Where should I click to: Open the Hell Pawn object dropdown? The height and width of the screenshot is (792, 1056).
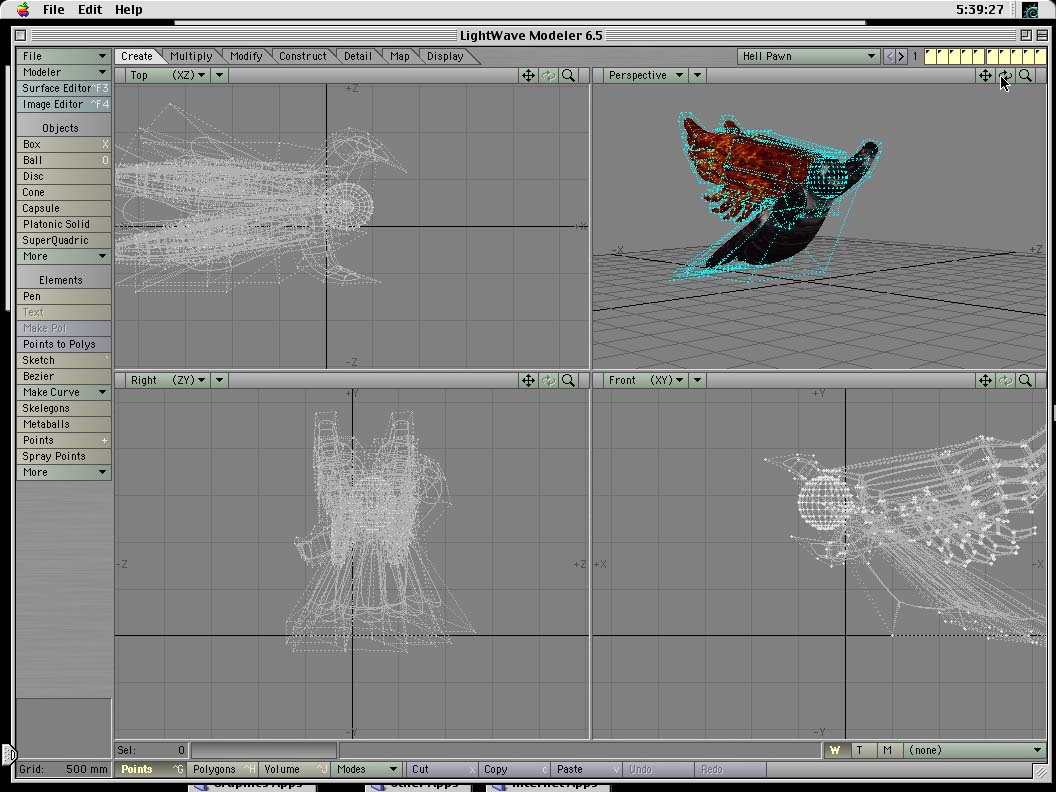pos(808,57)
